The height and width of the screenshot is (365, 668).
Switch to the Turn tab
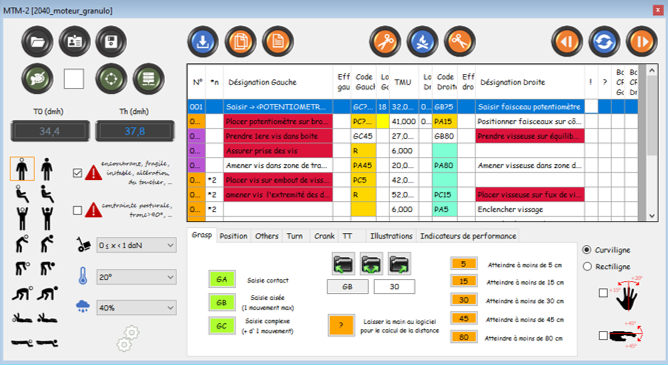pos(294,236)
